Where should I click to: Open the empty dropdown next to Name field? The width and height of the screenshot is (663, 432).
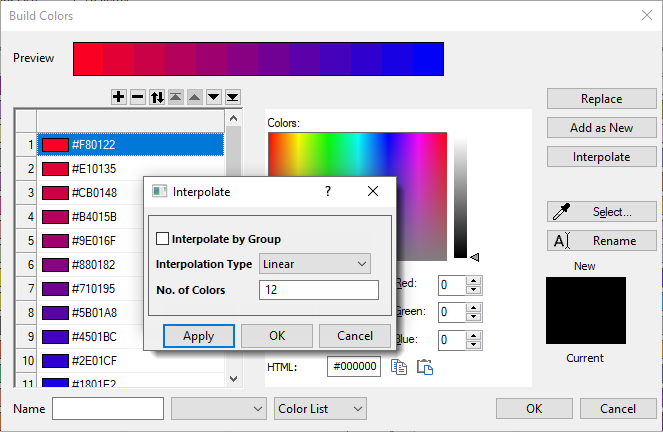(218, 409)
